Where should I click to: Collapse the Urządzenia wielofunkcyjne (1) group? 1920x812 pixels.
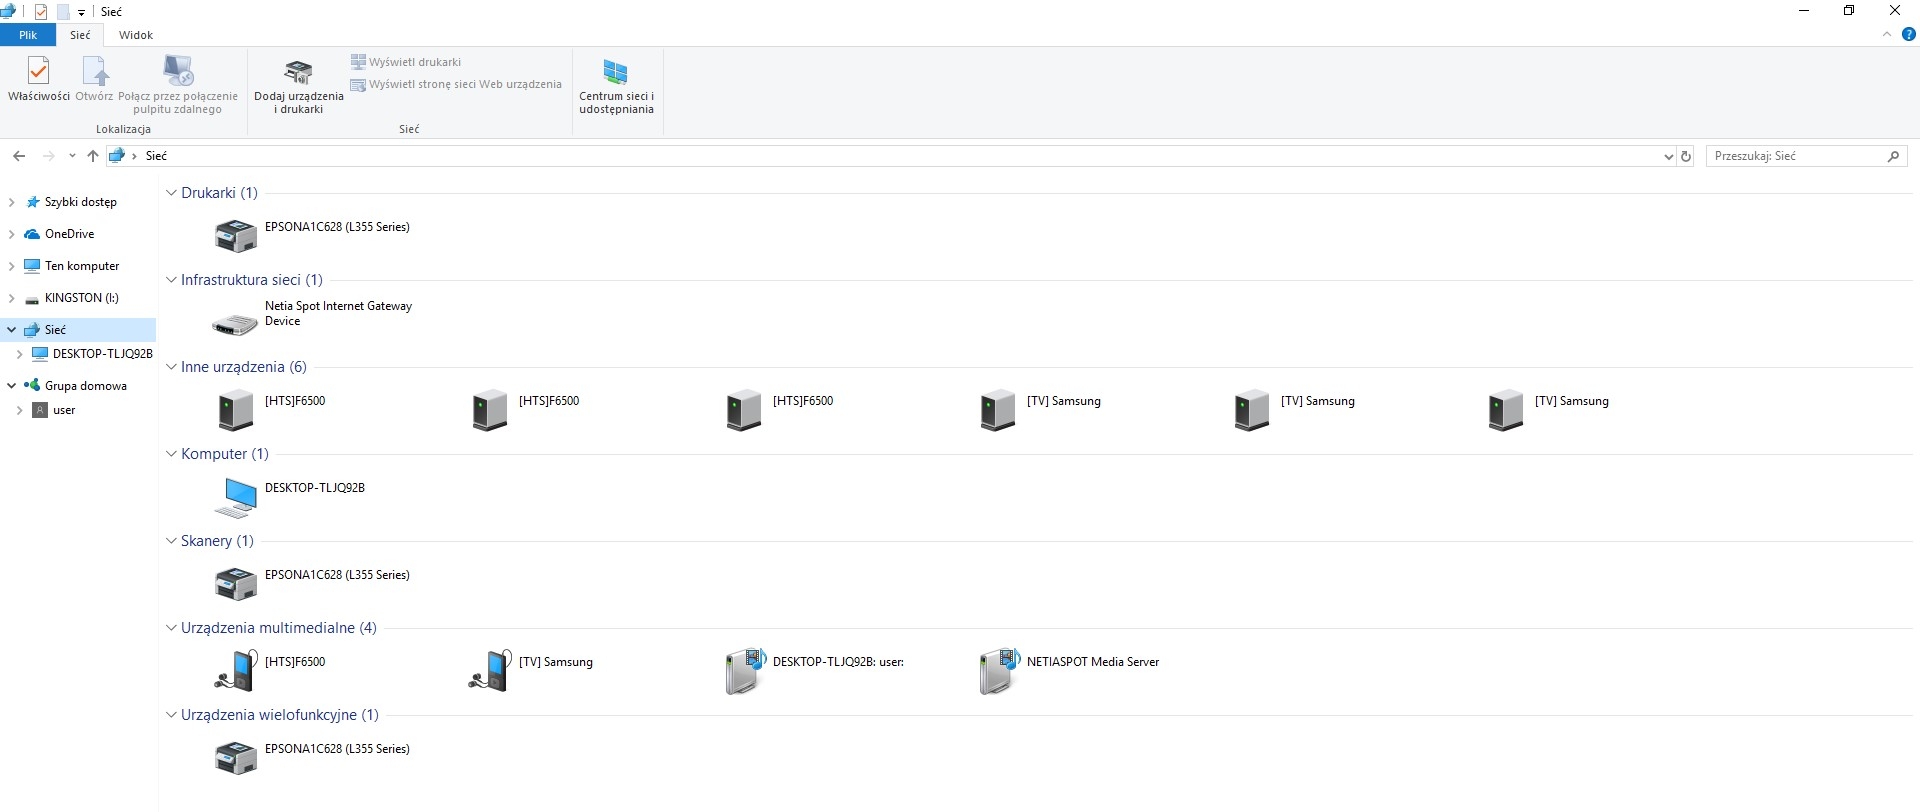[171, 715]
